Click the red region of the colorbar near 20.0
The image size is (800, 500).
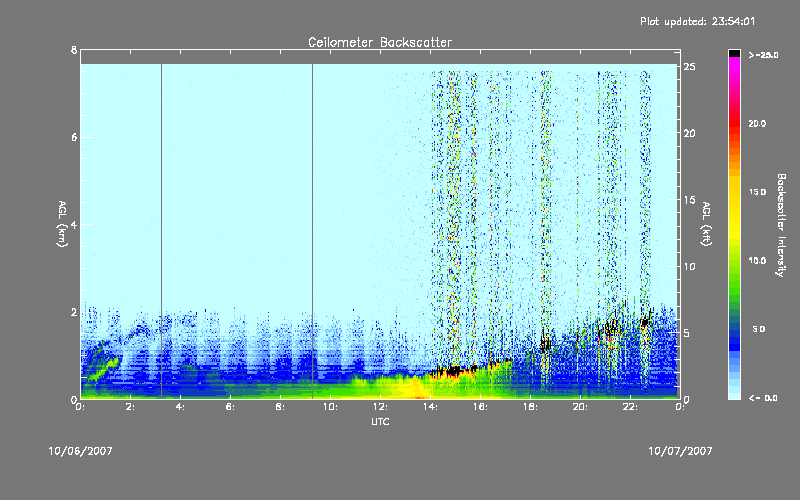coord(734,123)
